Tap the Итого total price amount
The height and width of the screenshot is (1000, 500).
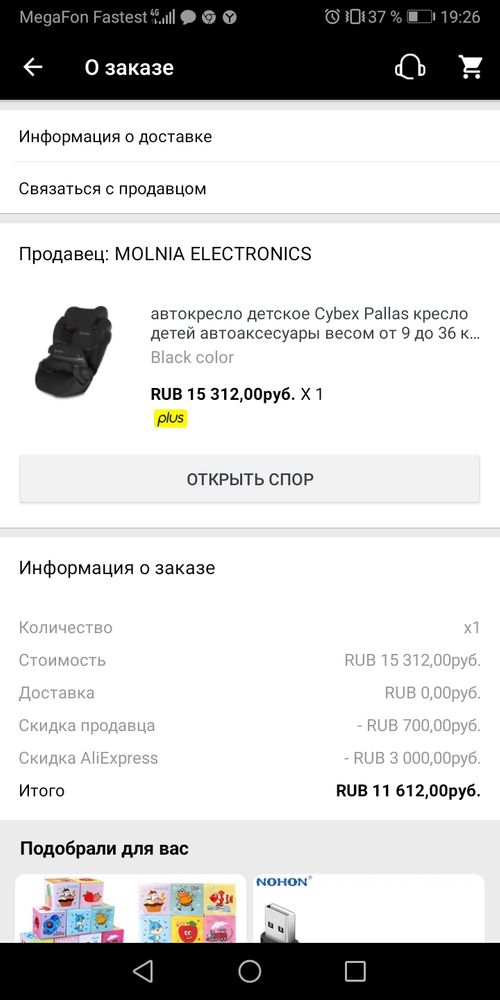[x=408, y=791]
